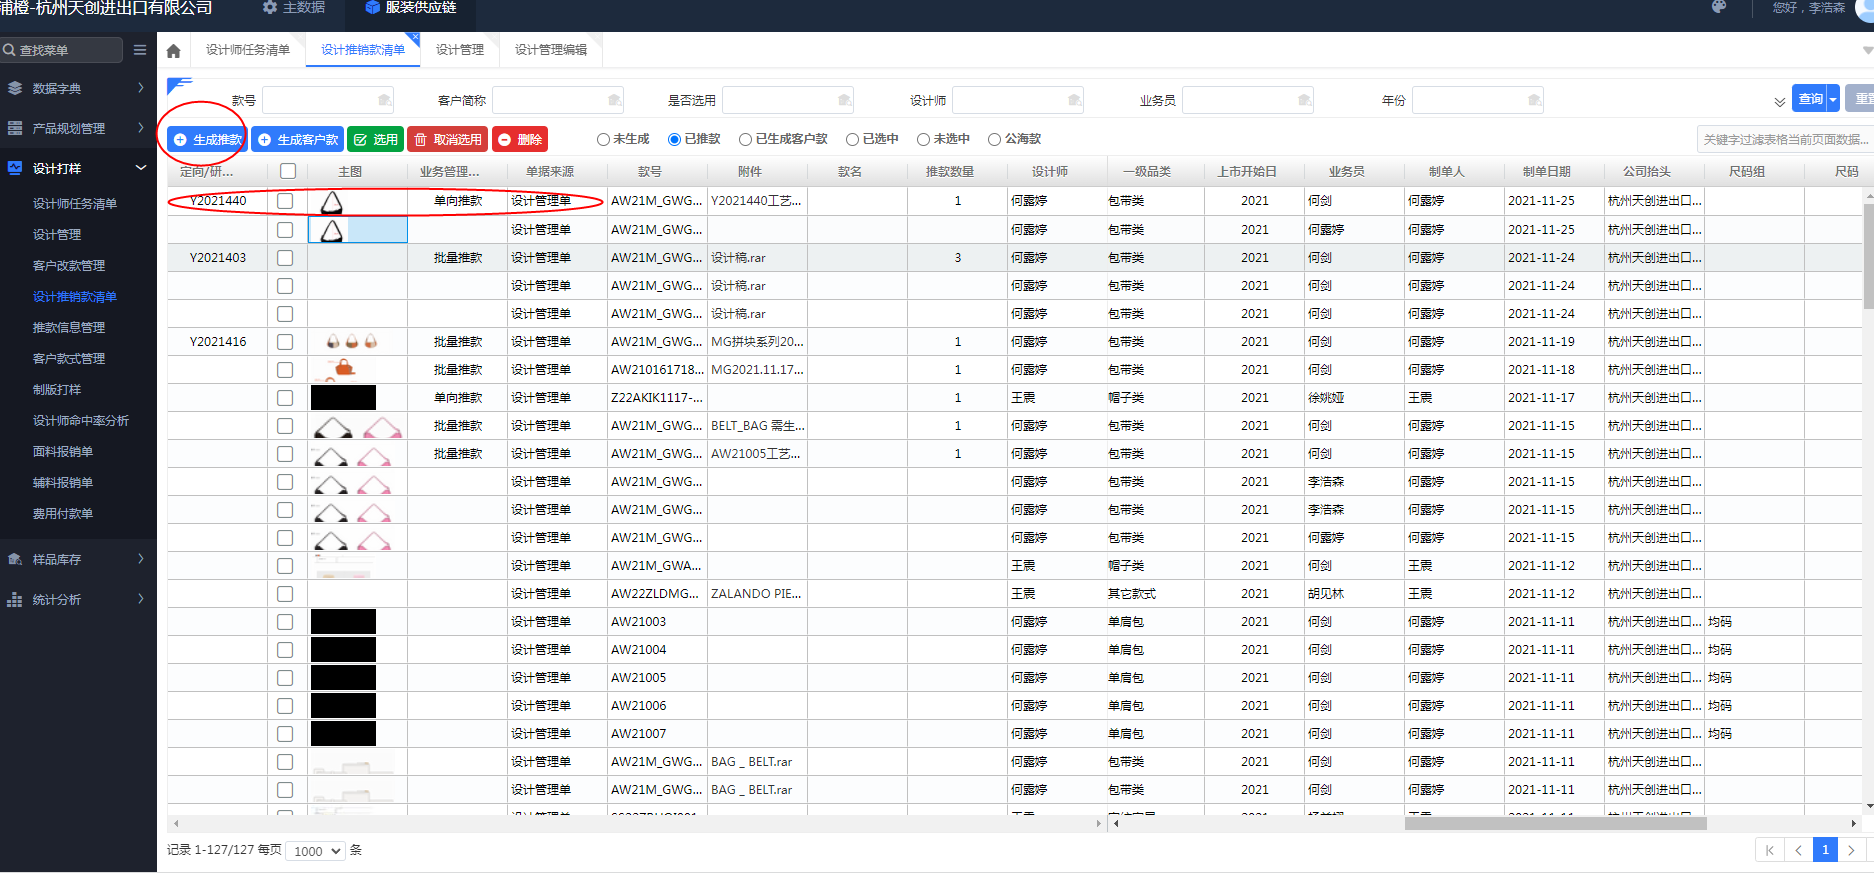Go to the next page arrow

click(x=1852, y=850)
